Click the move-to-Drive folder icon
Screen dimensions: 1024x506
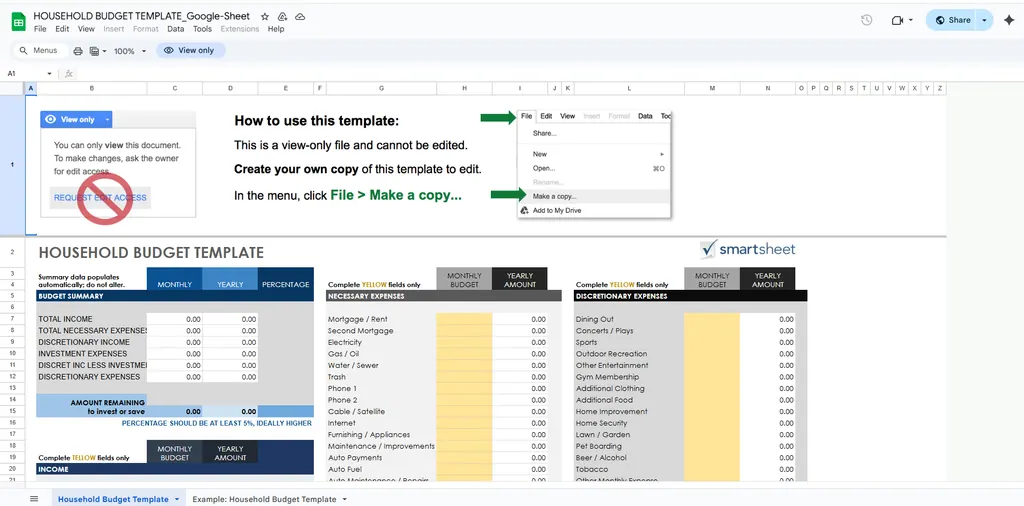282,17
